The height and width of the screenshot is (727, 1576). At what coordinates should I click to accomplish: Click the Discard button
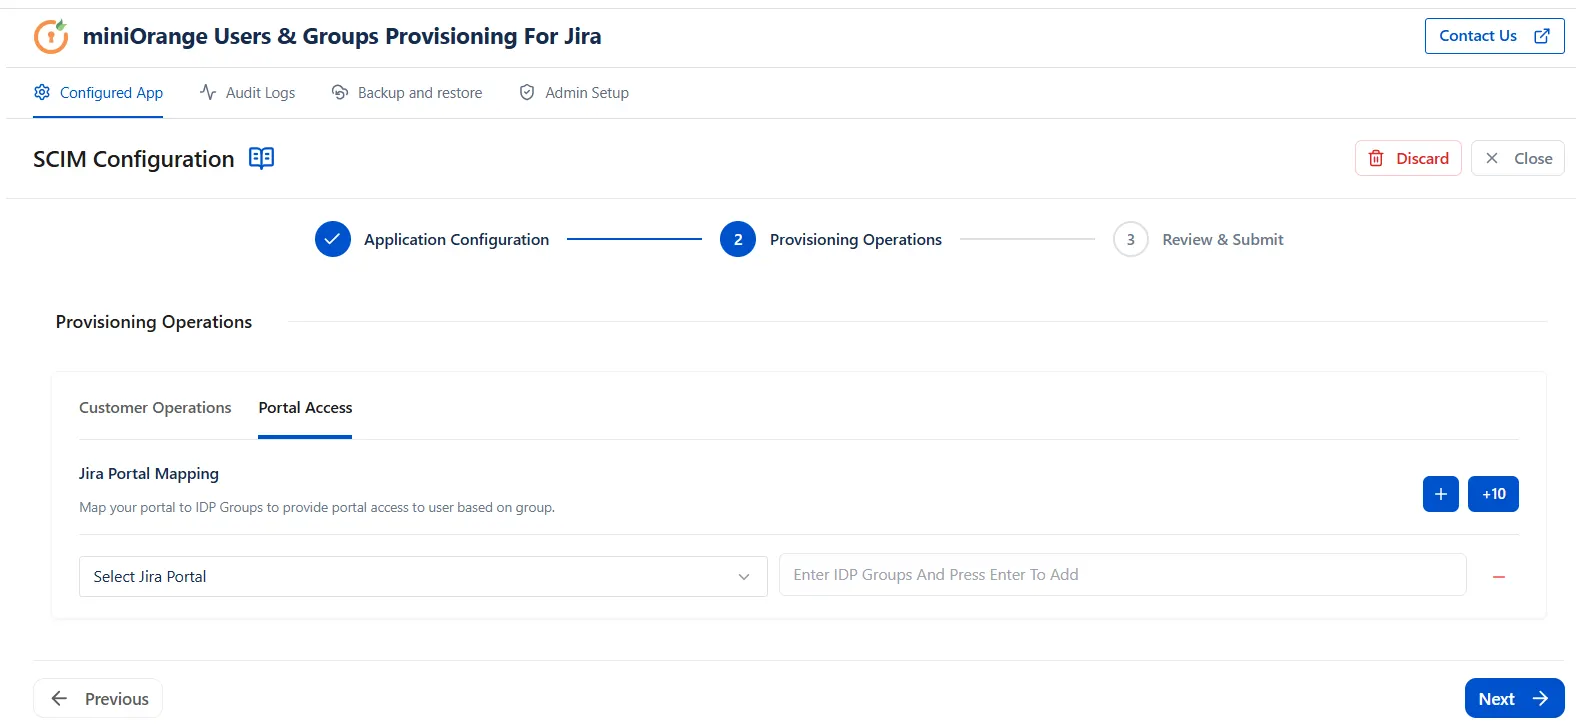click(1408, 158)
